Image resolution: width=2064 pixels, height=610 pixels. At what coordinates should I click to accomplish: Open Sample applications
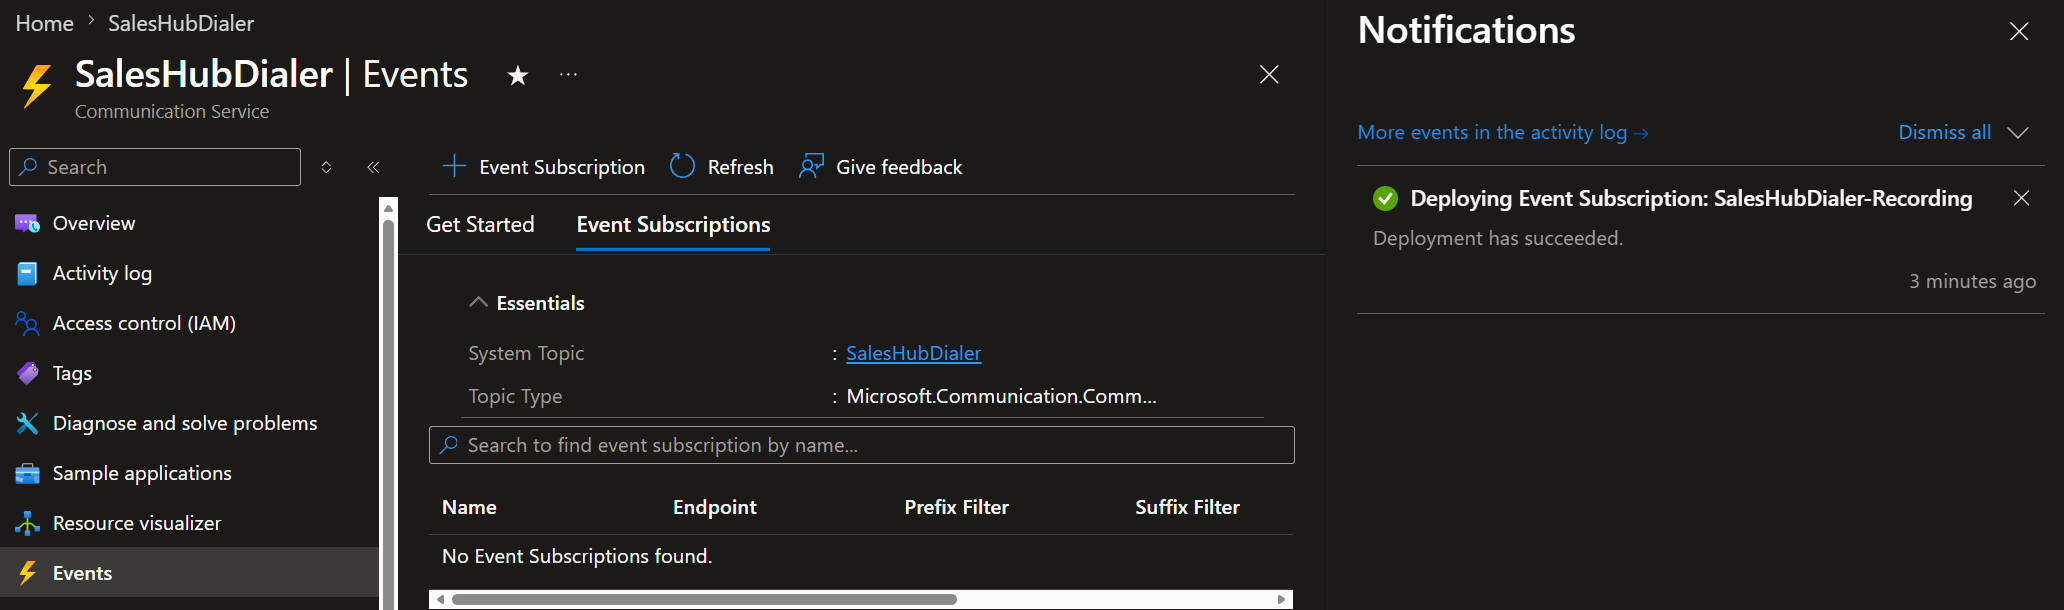pos(142,473)
